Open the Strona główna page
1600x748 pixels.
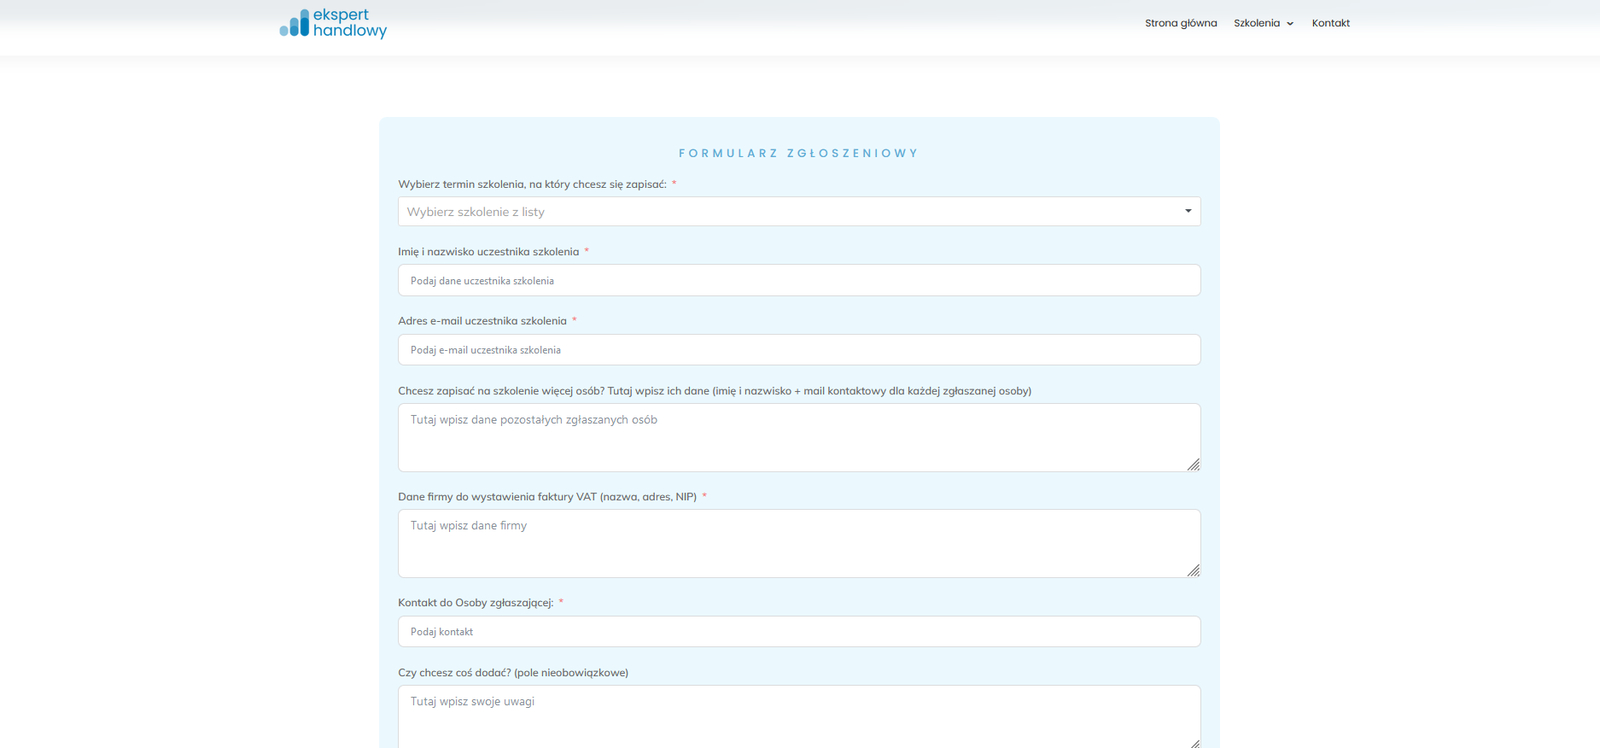tap(1180, 23)
